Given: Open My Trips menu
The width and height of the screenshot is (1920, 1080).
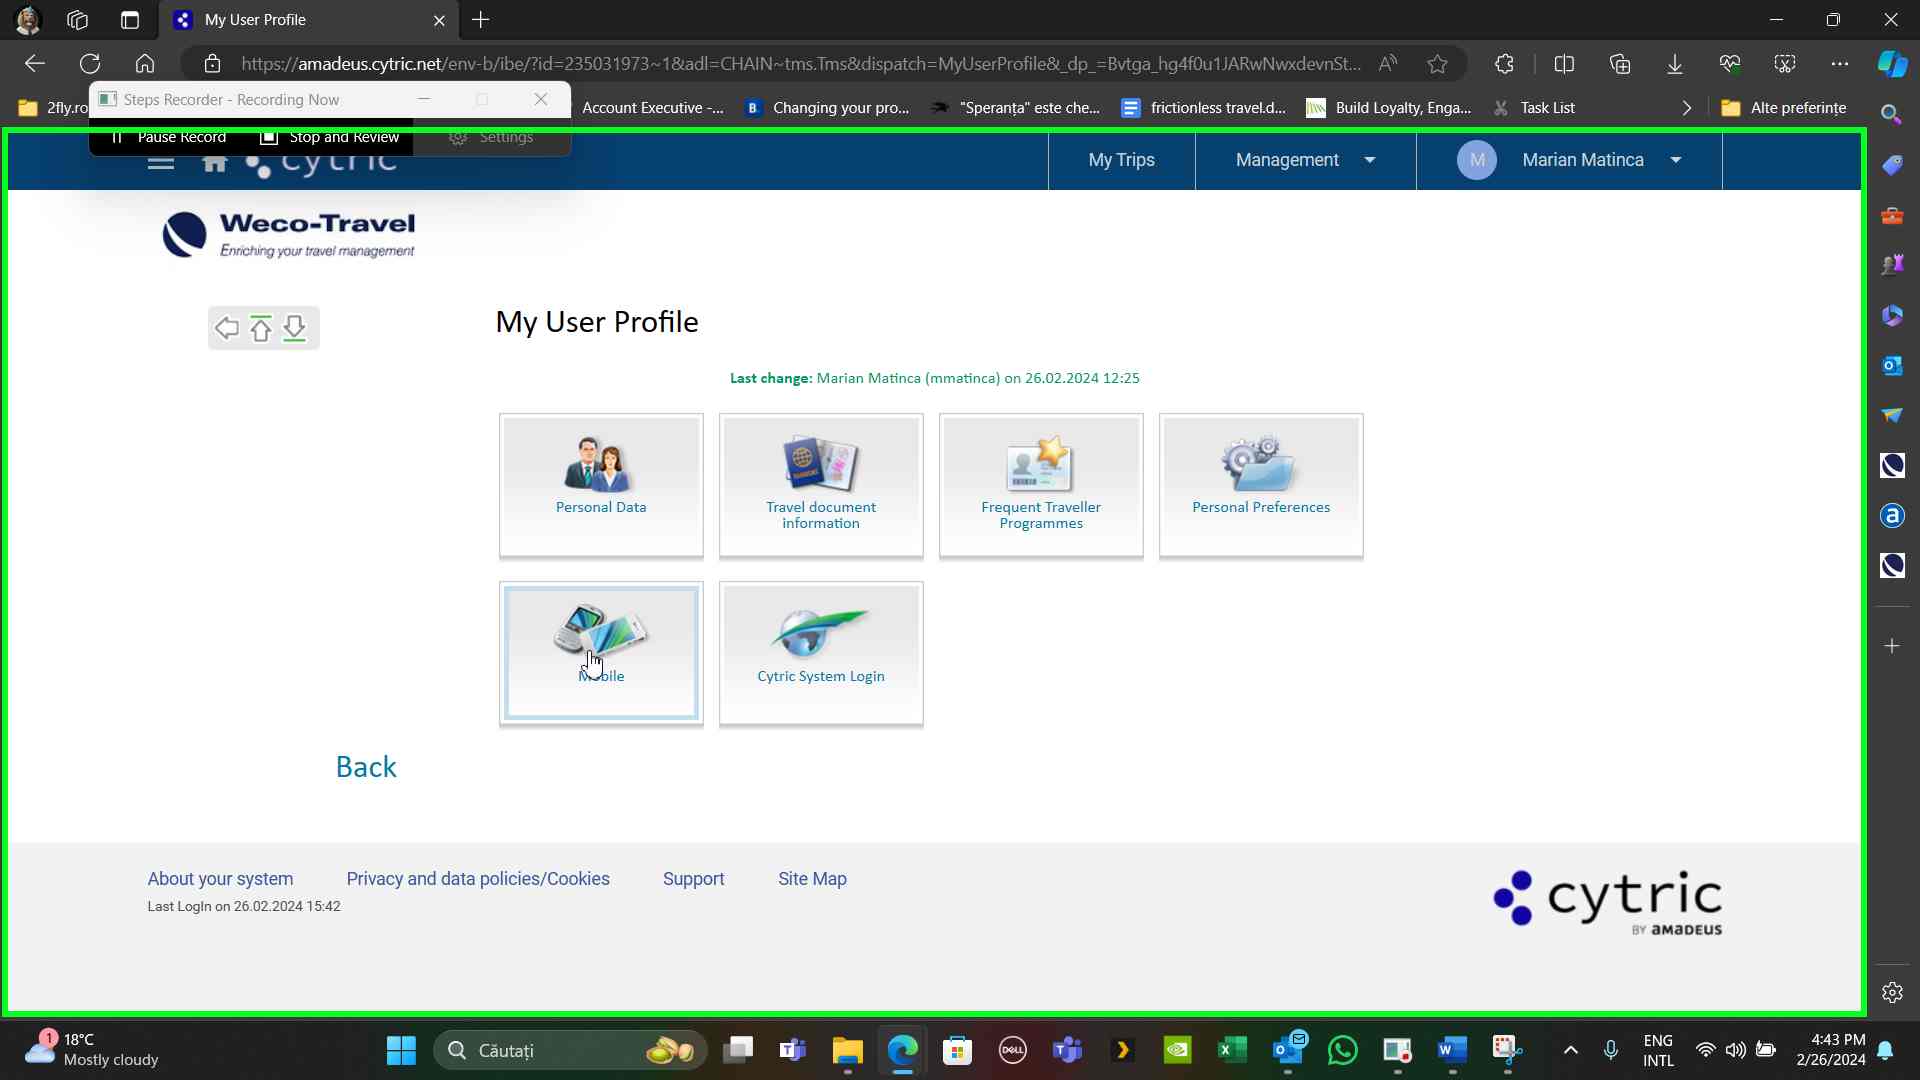Looking at the screenshot, I should pyautogui.click(x=1121, y=160).
